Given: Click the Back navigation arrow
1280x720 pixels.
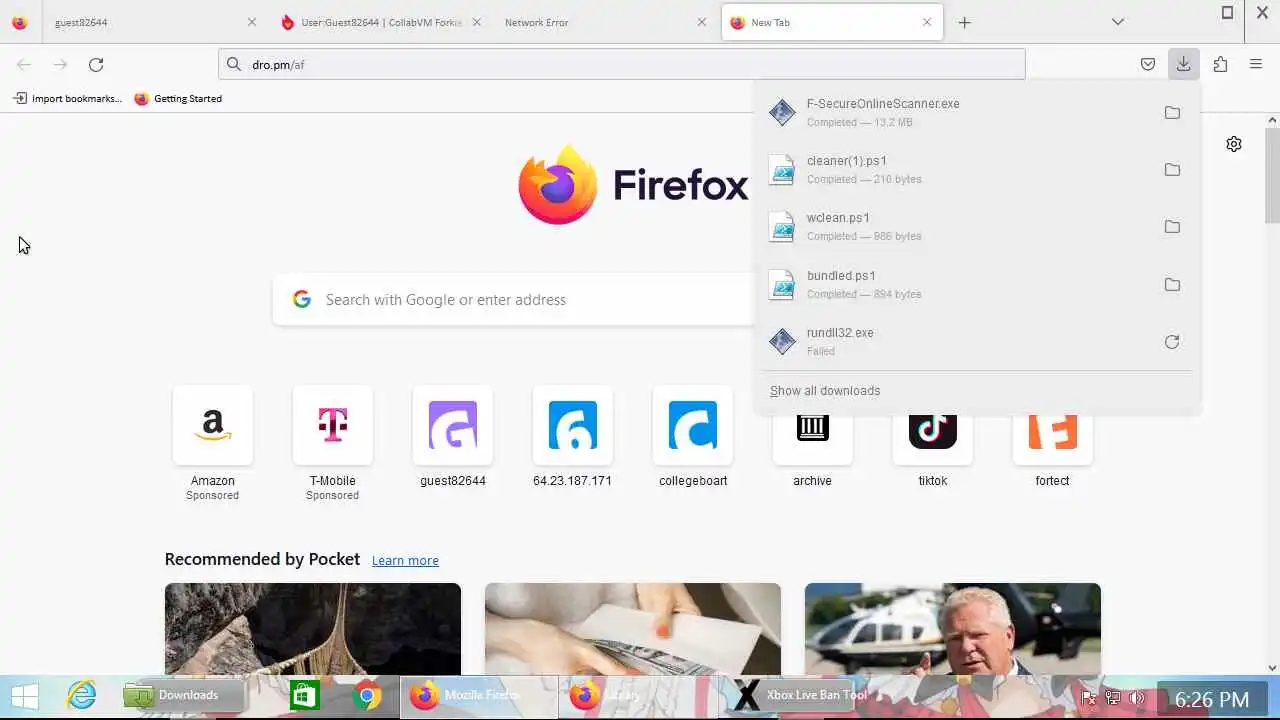Looking at the screenshot, I should (24, 65).
